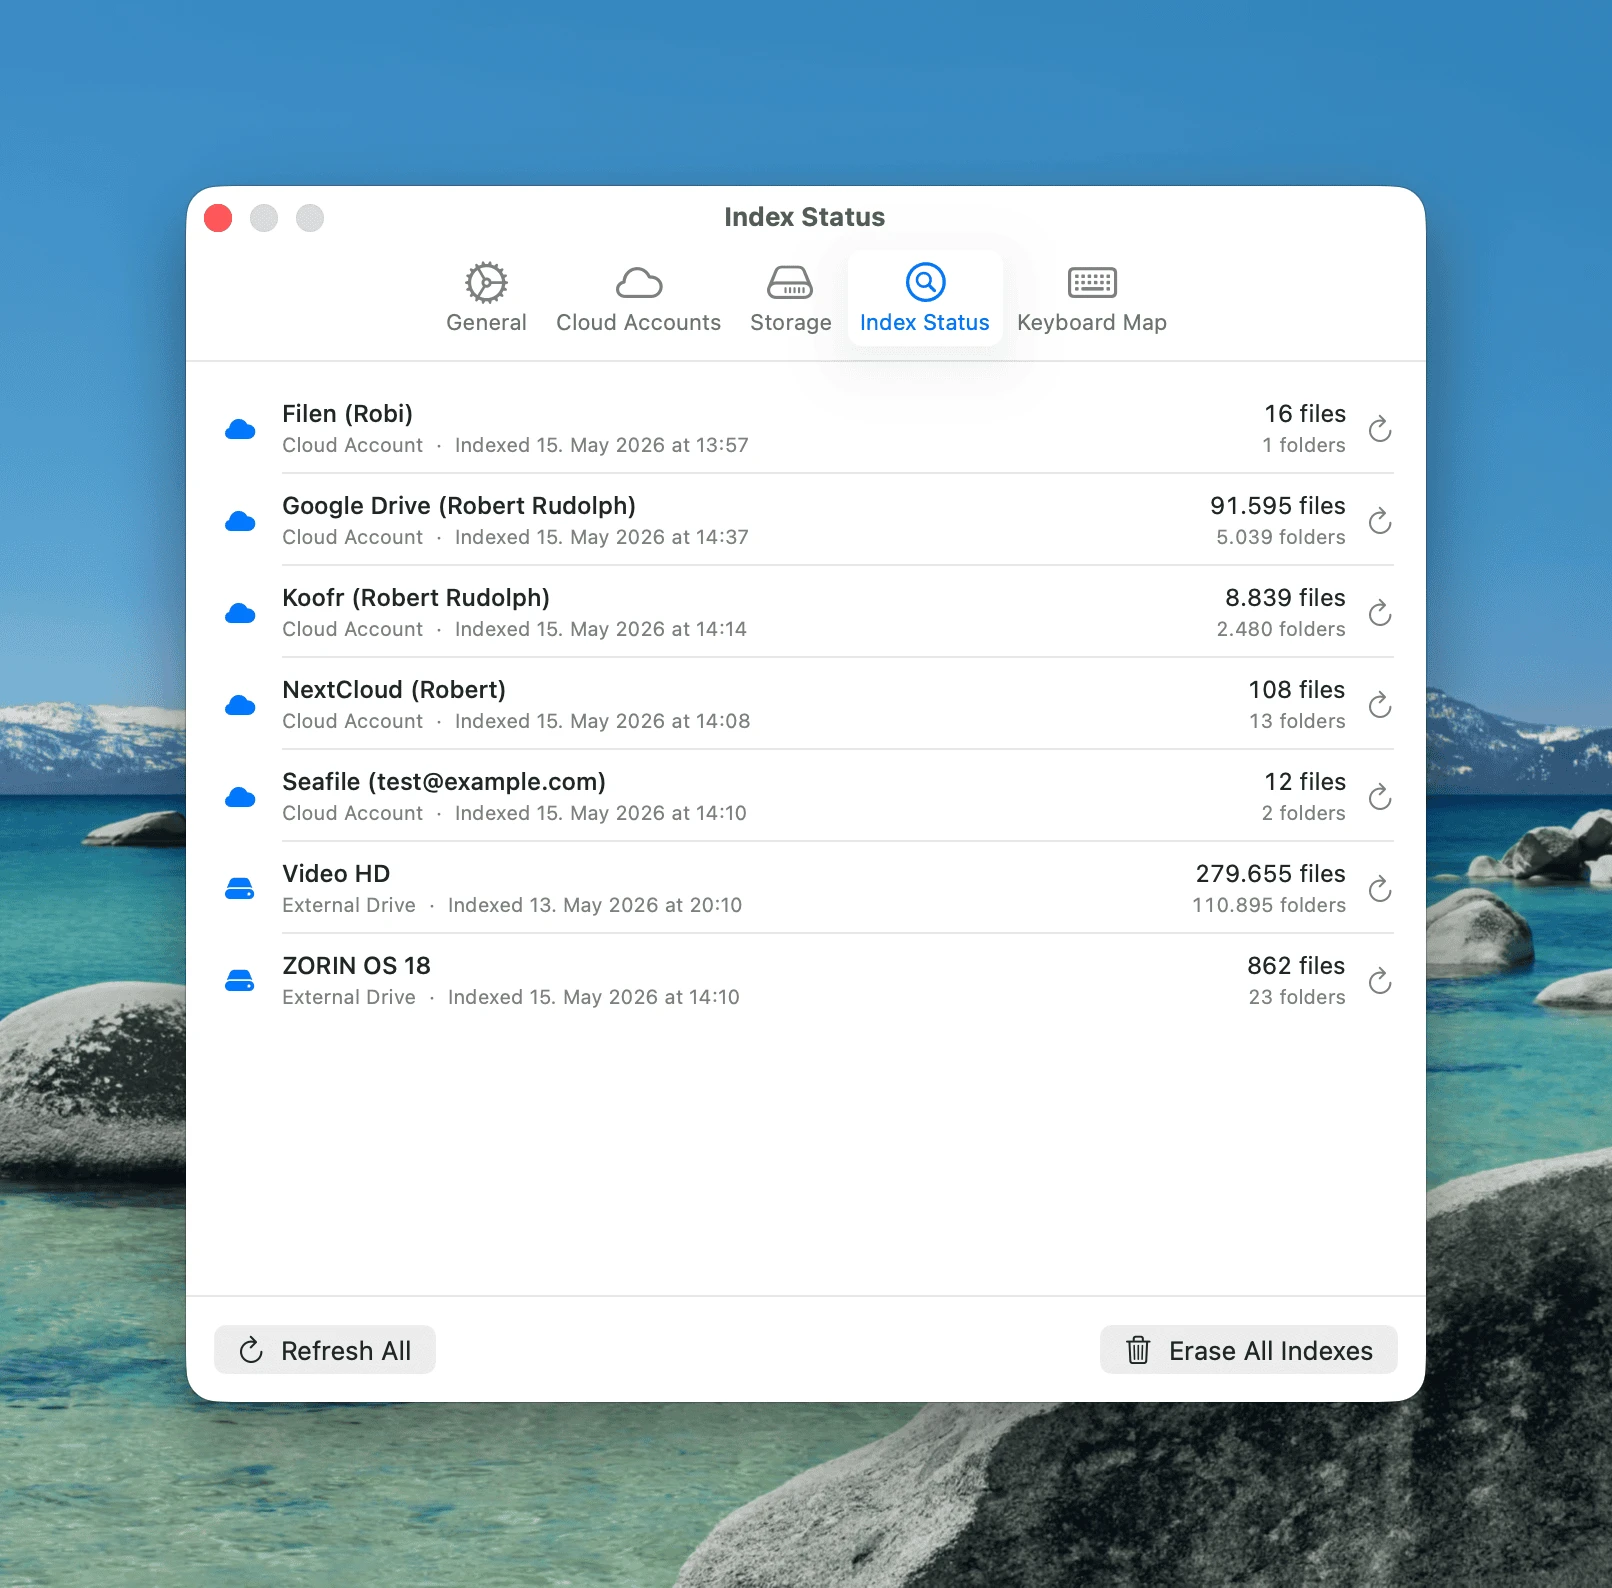Screen dimensions: 1612x1588
Task: Open the General preferences tab
Action: coord(486,298)
